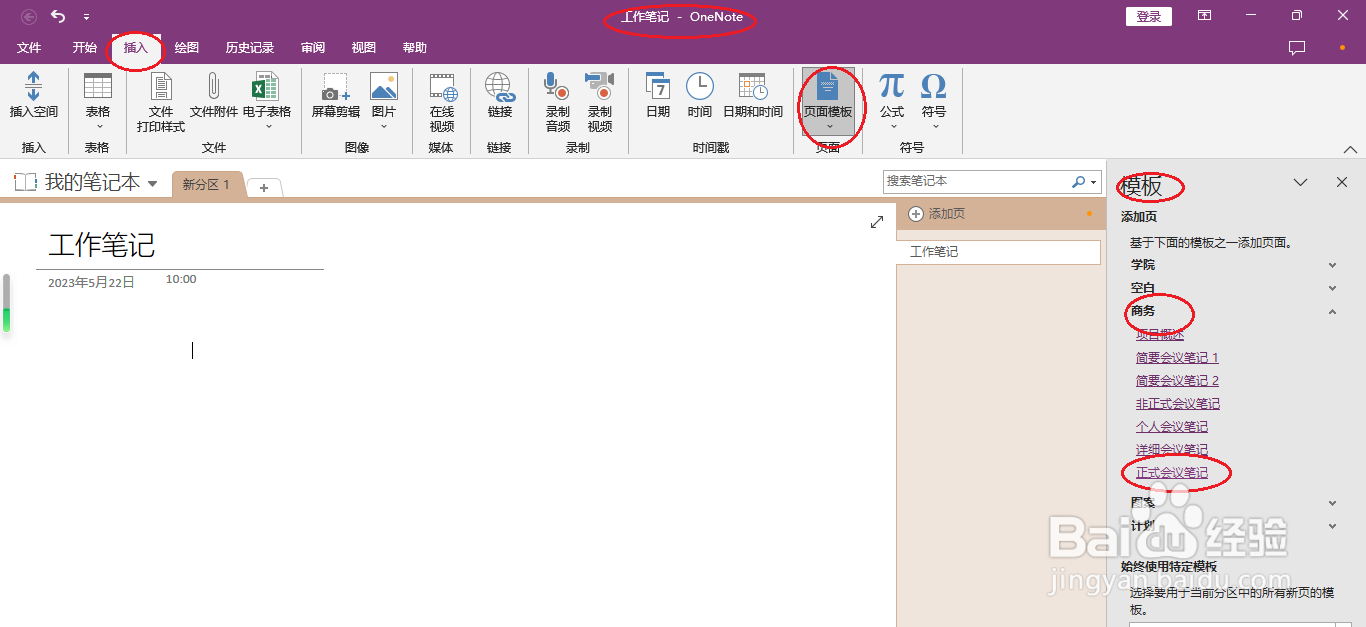
Task: Open the 表格 table dropdown
Action: pos(98,102)
